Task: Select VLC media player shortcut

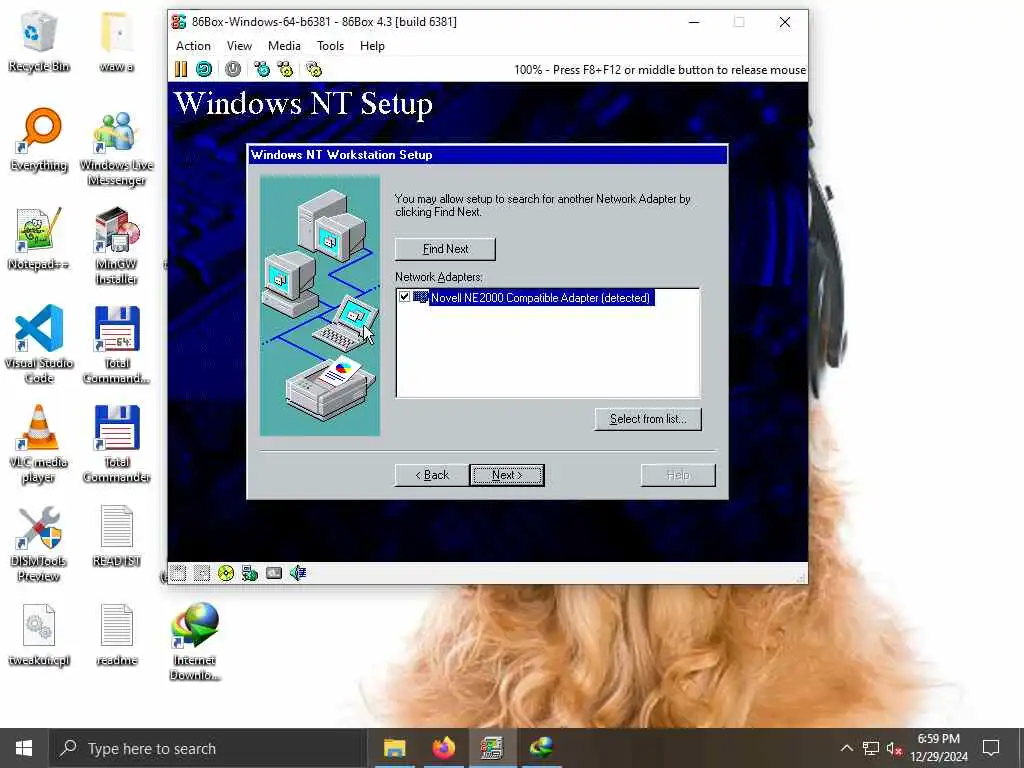Action: (39, 444)
